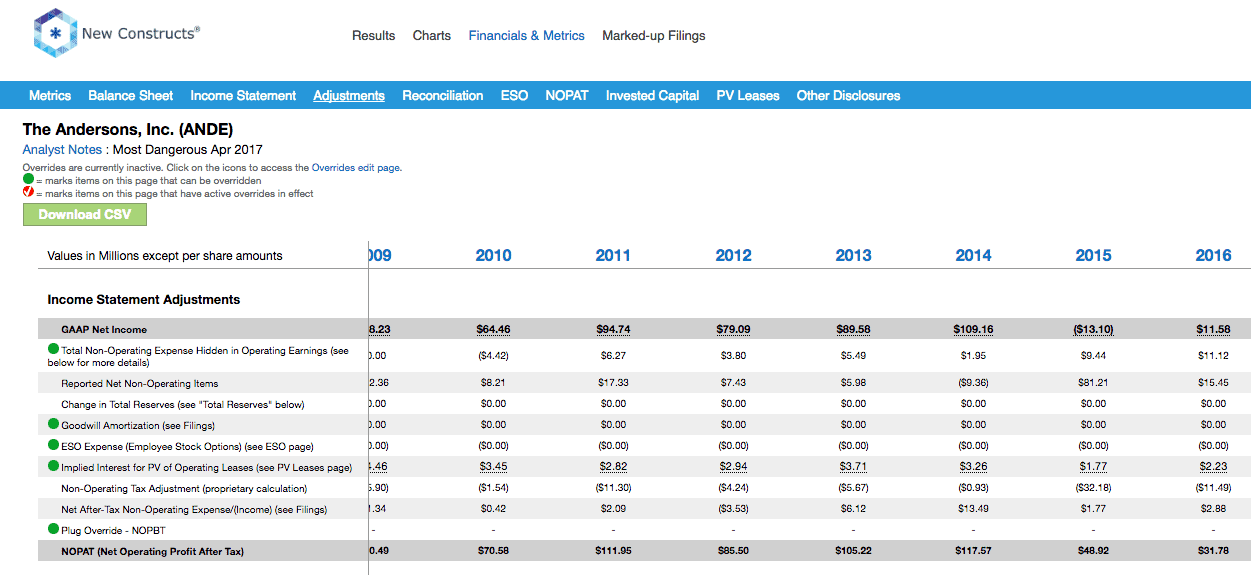This screenshot has height=575, width=1251.
Task: Click Change in Total Reserves row label
Action: 183,404
